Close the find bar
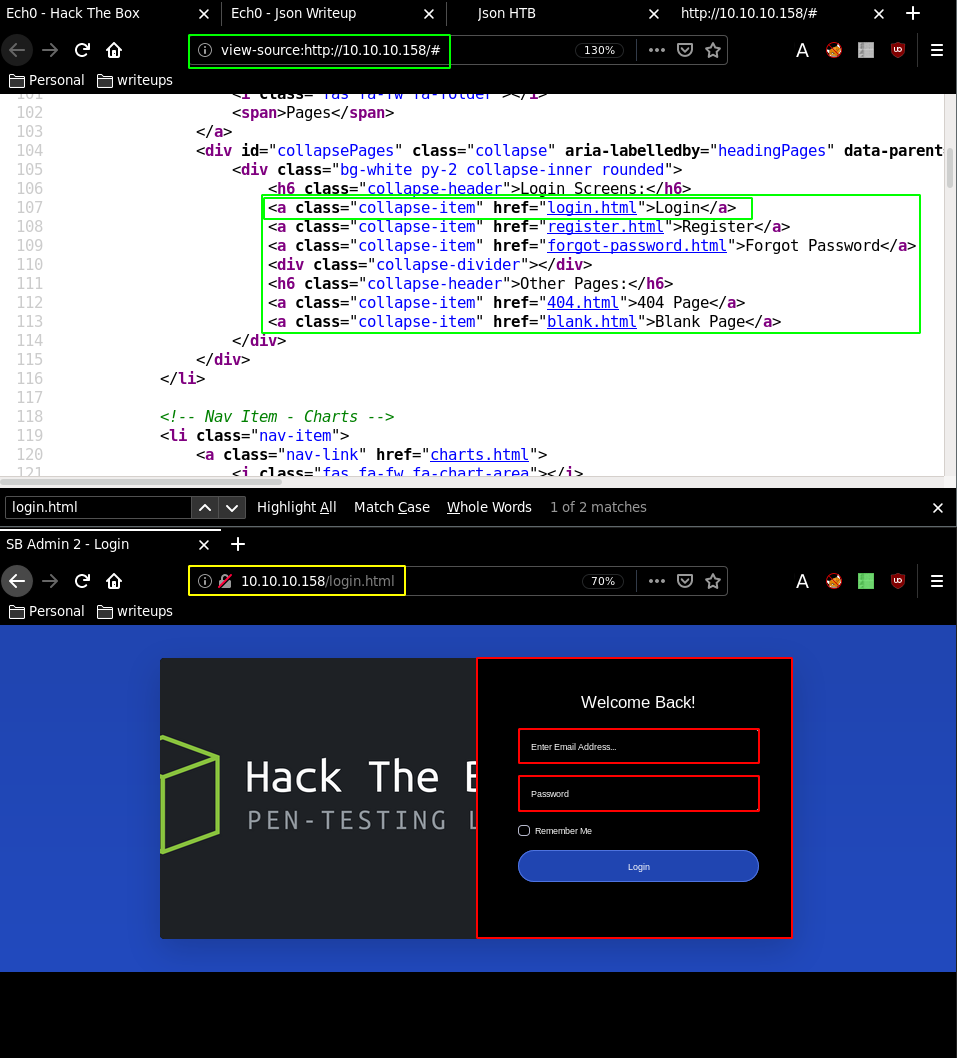 [937, 508]
